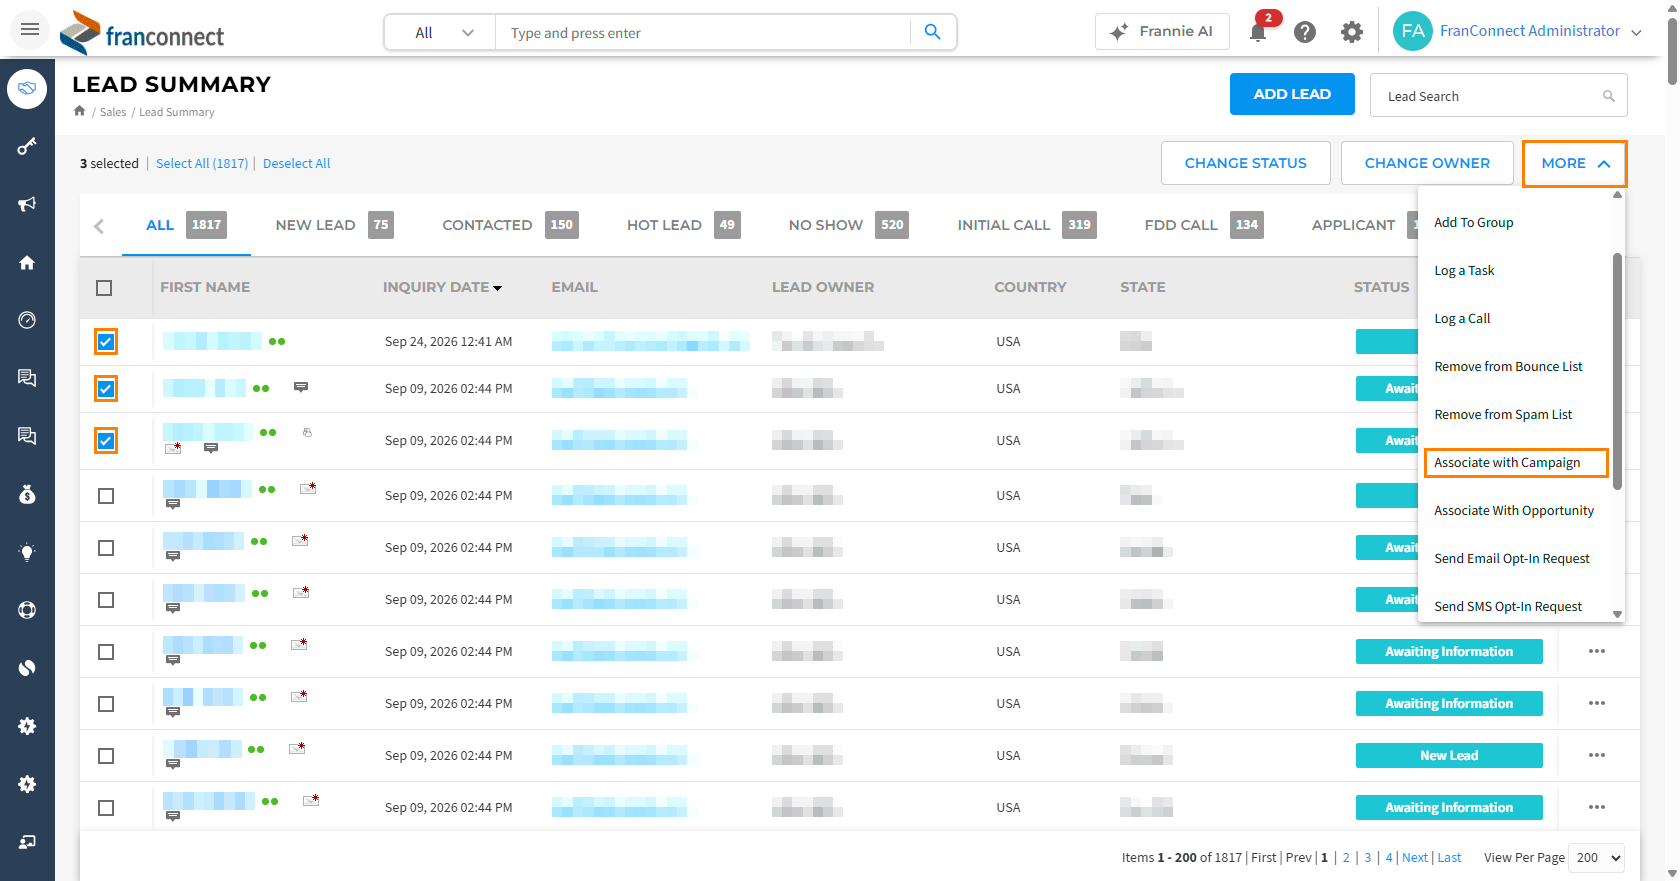Open the All search category dropdown
Viewport: 1680px width, 881px height.
tap(441, 32)
